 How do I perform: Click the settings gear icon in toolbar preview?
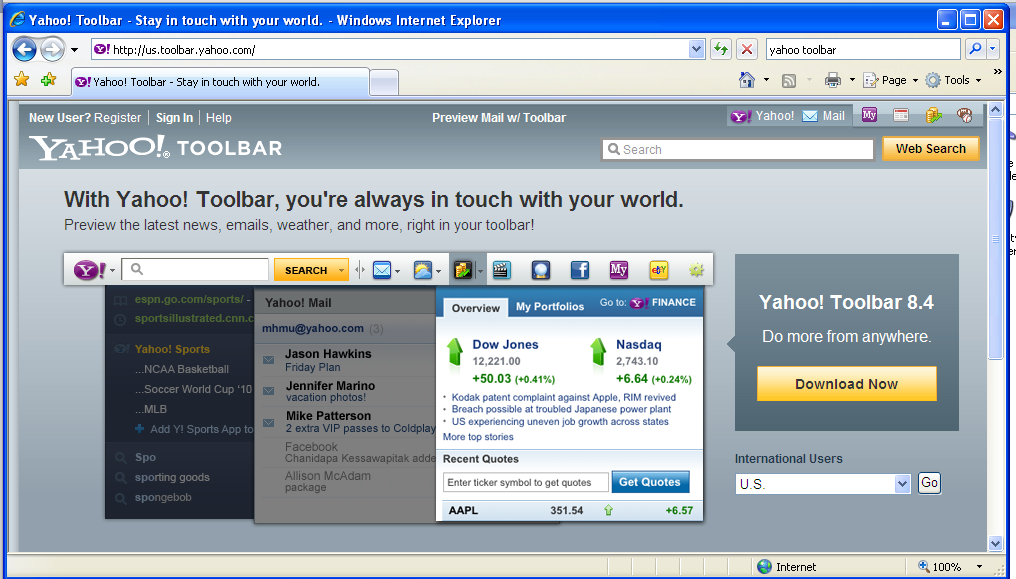point(697,269)
